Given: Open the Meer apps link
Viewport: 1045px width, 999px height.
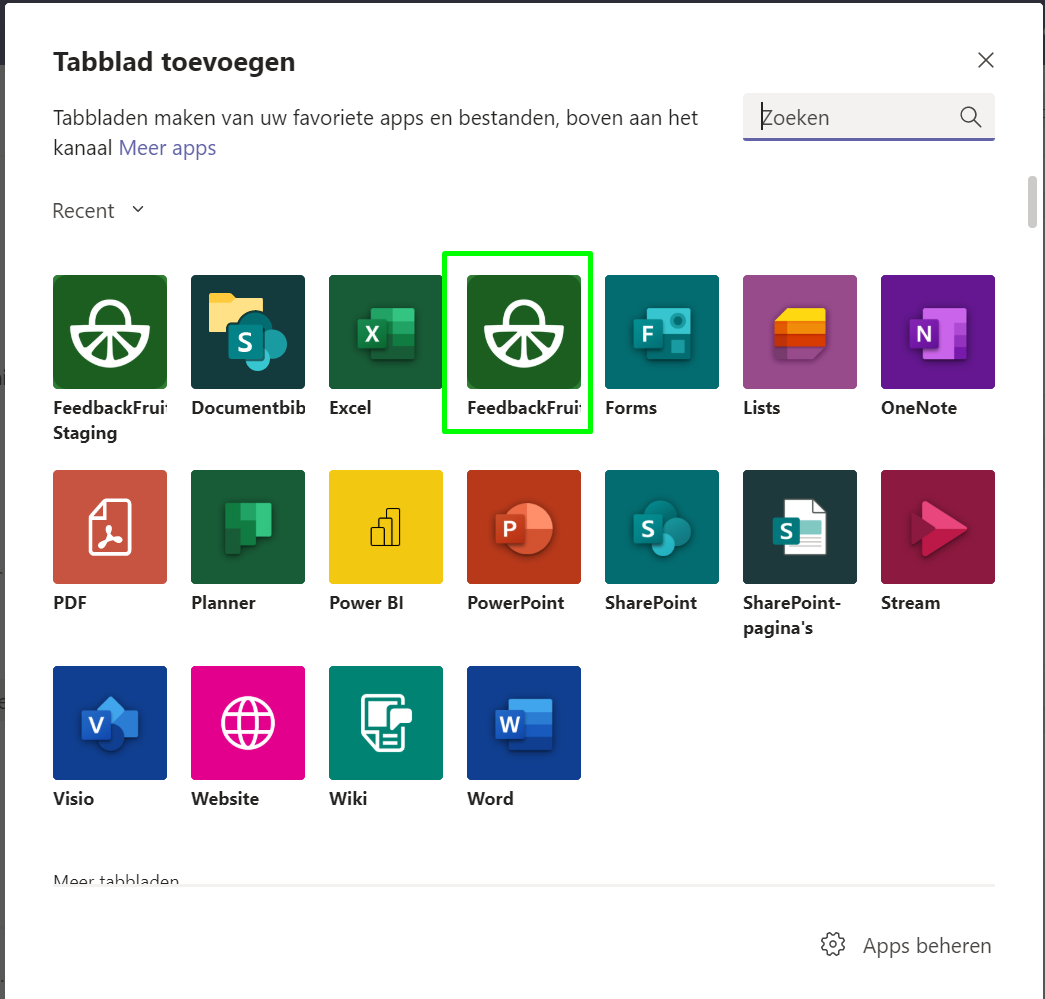Looking at the screenshot, I should (167, 149).
